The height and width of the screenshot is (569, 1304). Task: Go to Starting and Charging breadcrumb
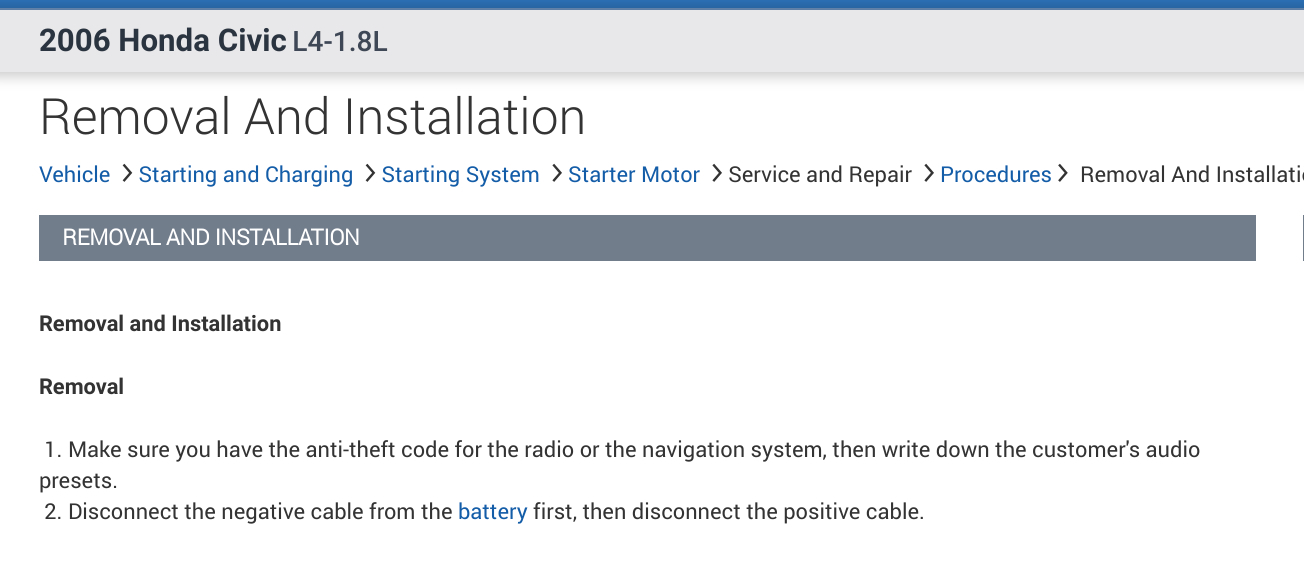pyautogui.click(x=245, y=175)
